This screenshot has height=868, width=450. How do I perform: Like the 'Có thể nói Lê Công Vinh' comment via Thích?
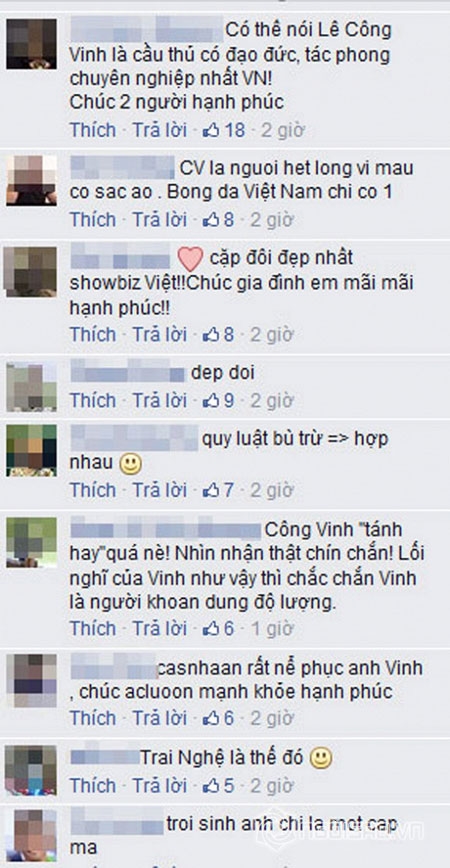coord(93,130)
